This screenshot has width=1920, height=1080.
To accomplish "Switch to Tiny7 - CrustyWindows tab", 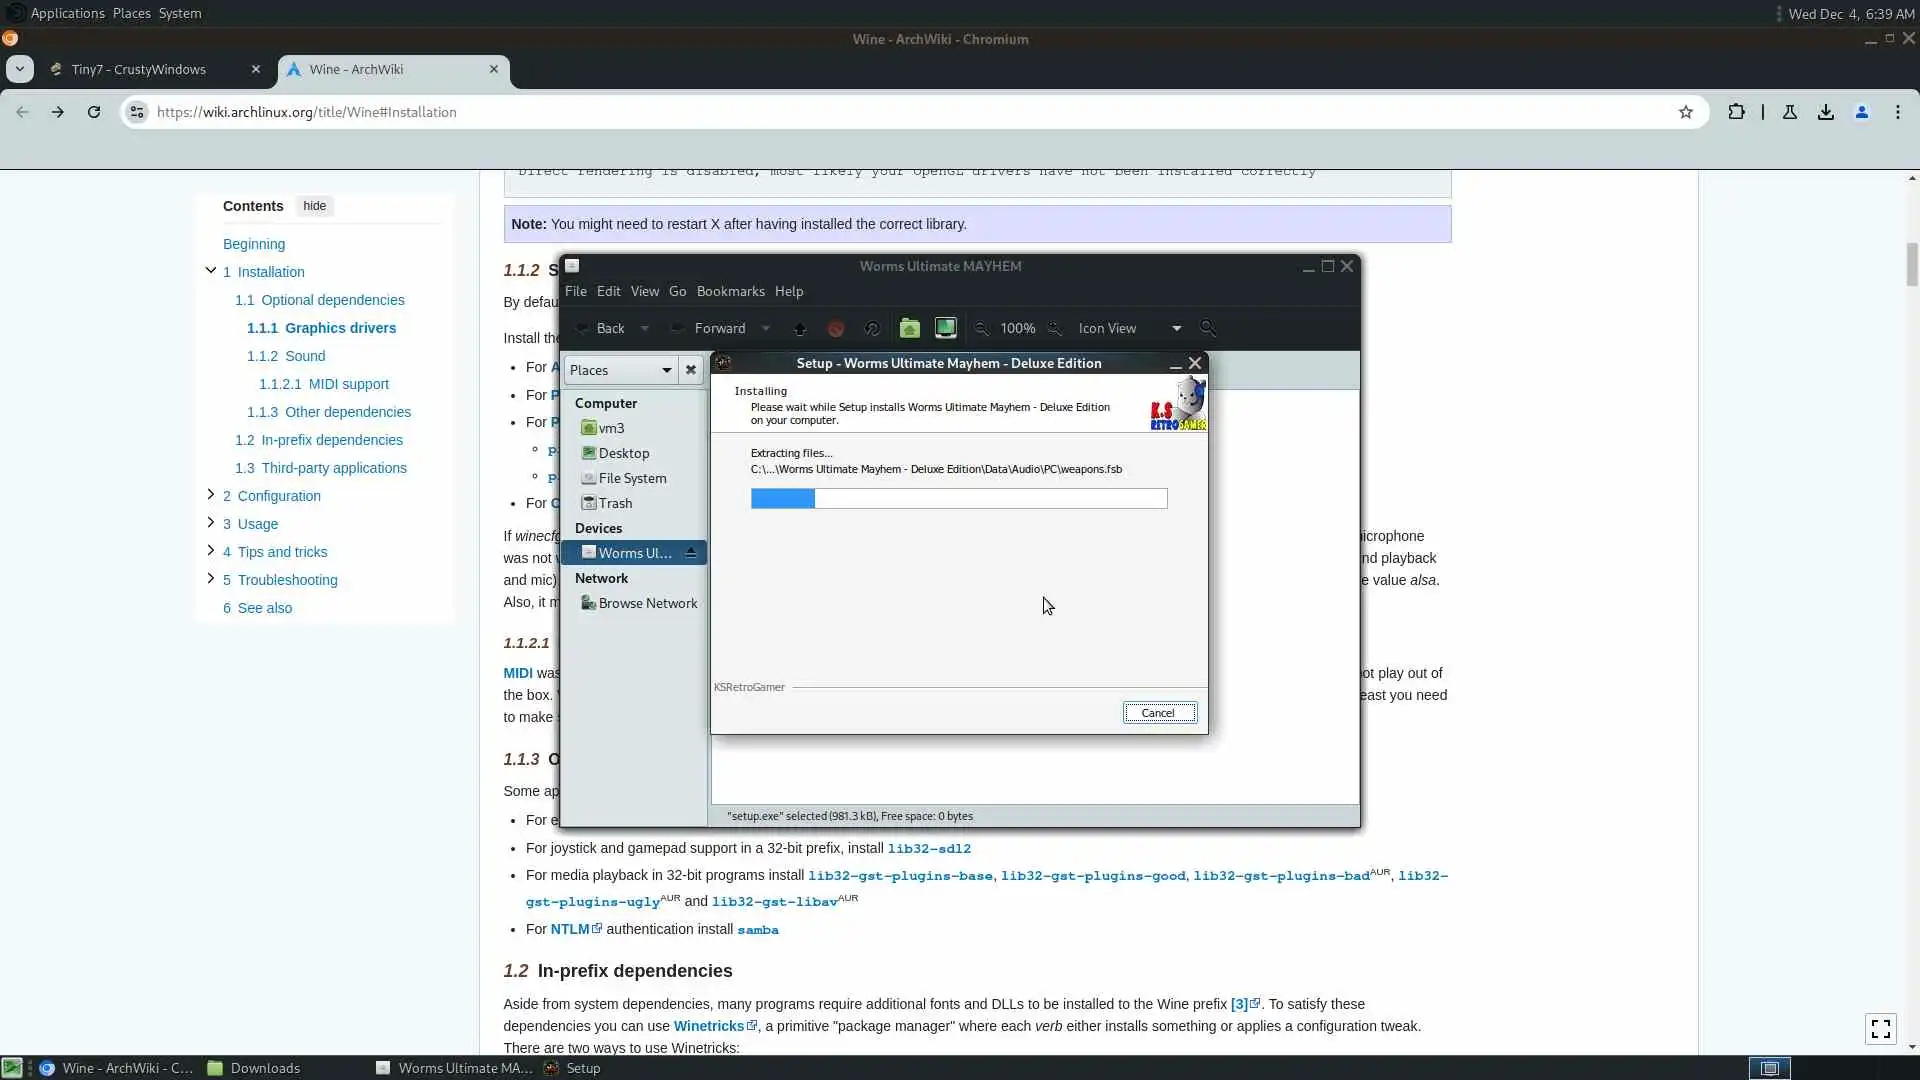I will point(140,69).
